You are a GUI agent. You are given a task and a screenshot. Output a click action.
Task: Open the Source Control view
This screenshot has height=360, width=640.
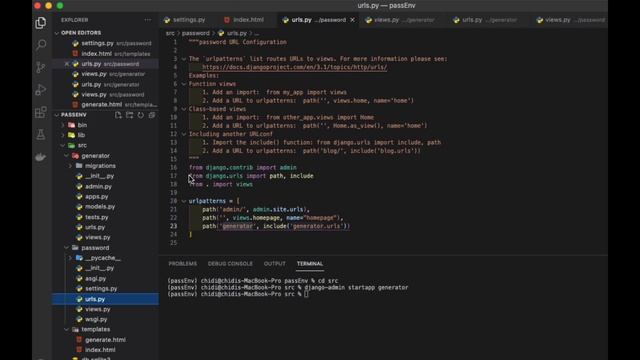point(40,67)
